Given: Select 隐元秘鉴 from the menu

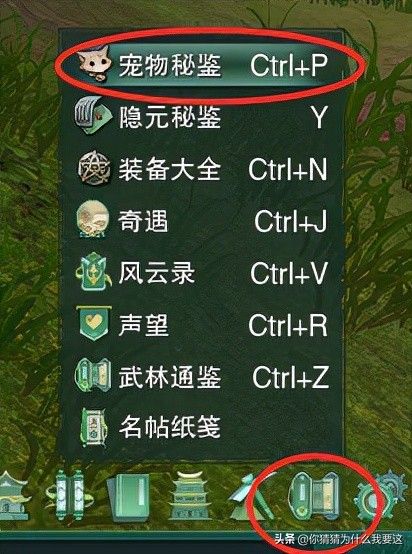Looking at the screenshot, I should pyautogui.click(x=203, y=117).
